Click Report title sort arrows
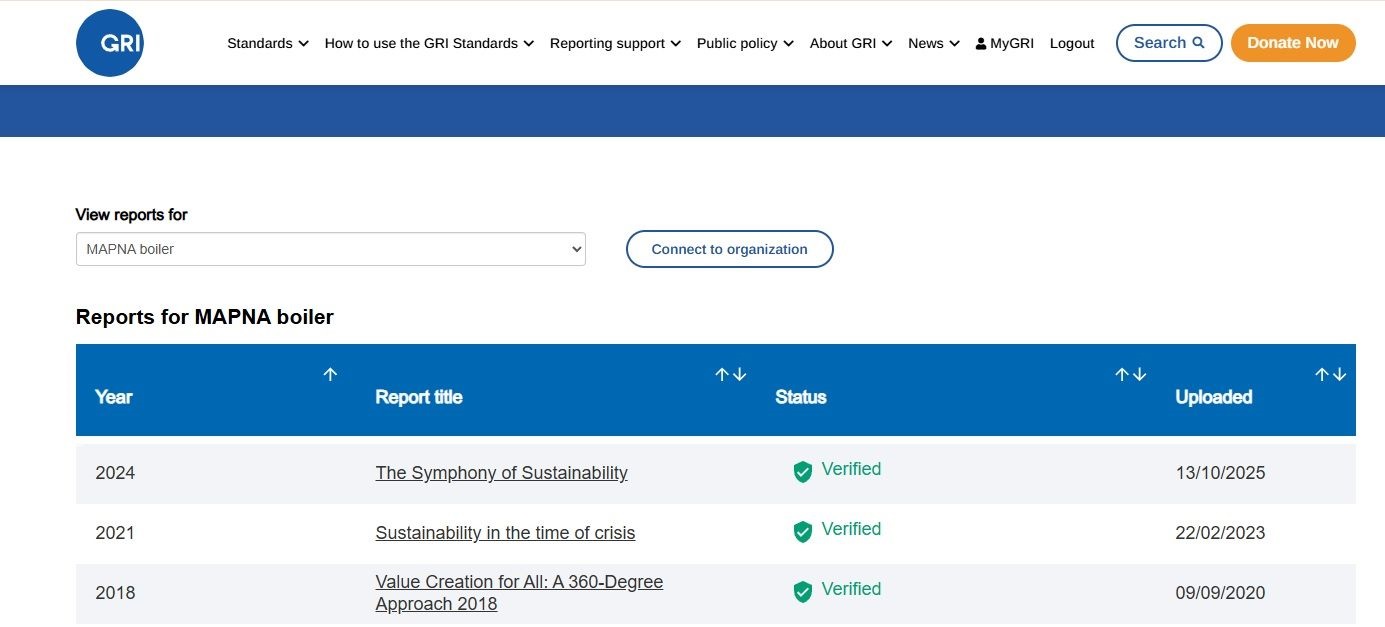The width and height of the screenshot is (1385, 627). click(x=730, y=374)
